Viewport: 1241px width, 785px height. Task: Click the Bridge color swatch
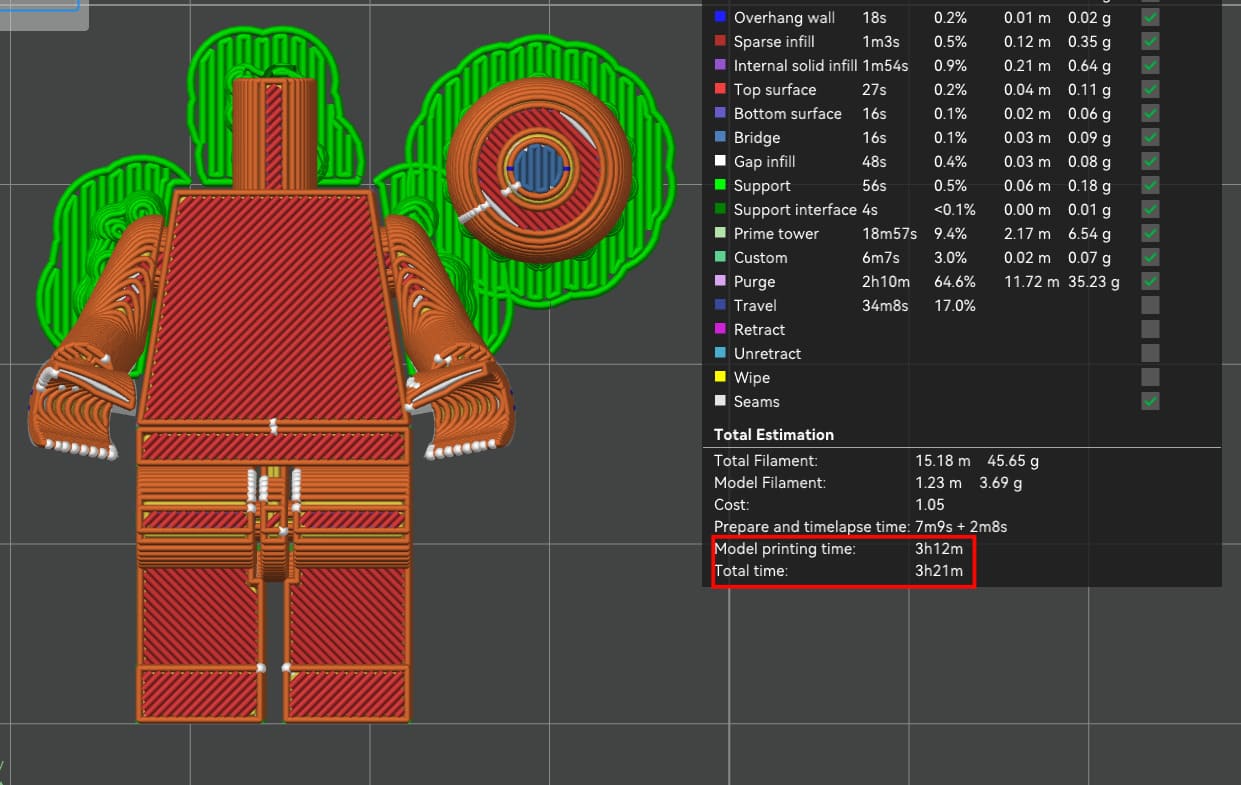720,137
